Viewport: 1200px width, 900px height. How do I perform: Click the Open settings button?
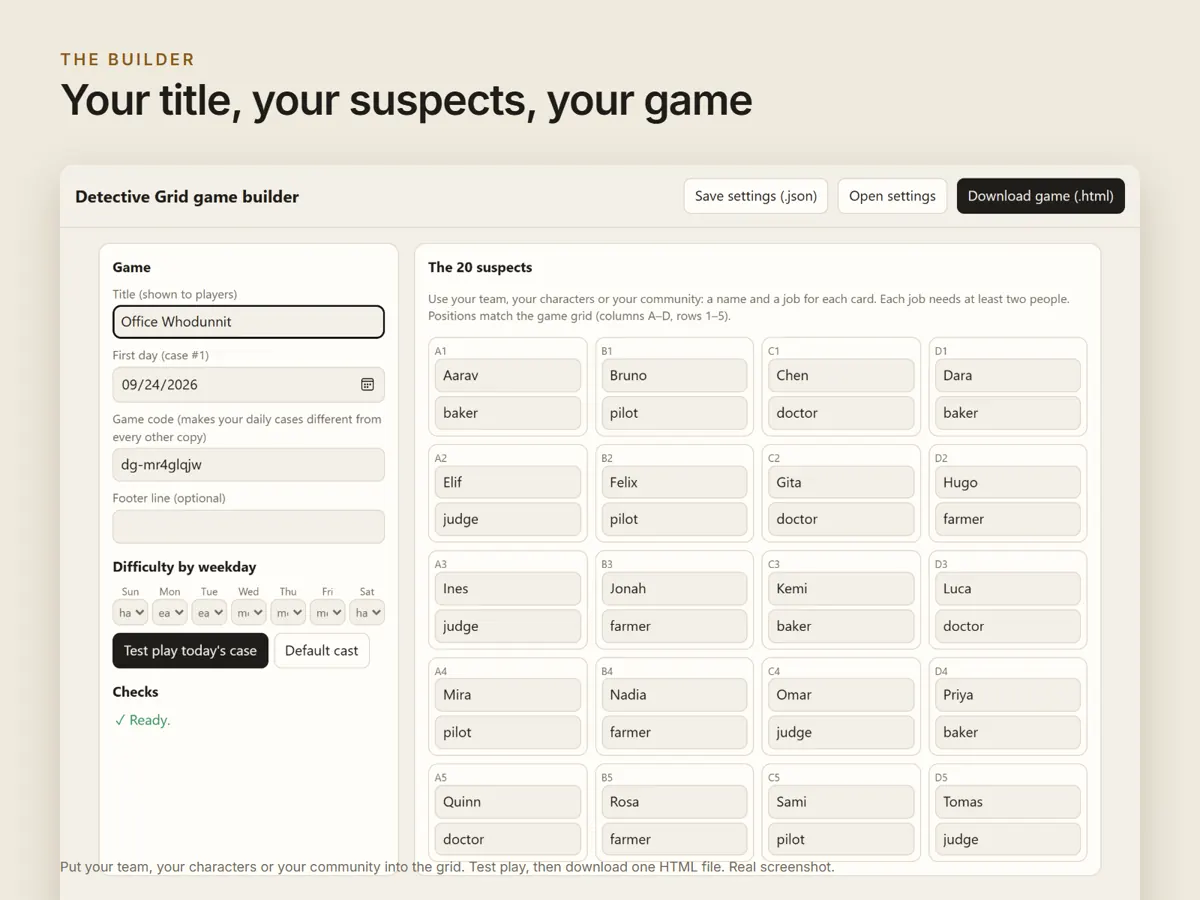[892, 196]
